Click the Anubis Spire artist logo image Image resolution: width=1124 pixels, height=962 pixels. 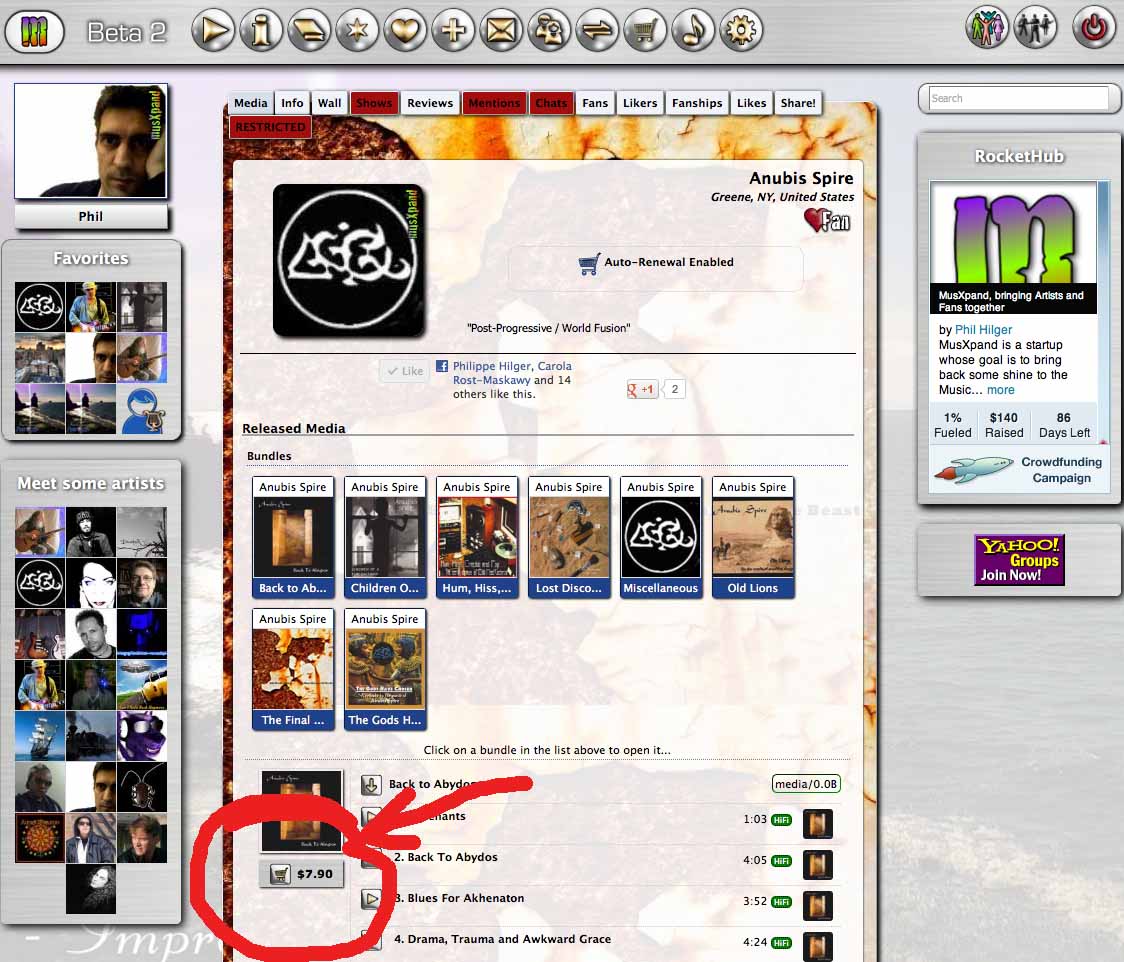348,260
